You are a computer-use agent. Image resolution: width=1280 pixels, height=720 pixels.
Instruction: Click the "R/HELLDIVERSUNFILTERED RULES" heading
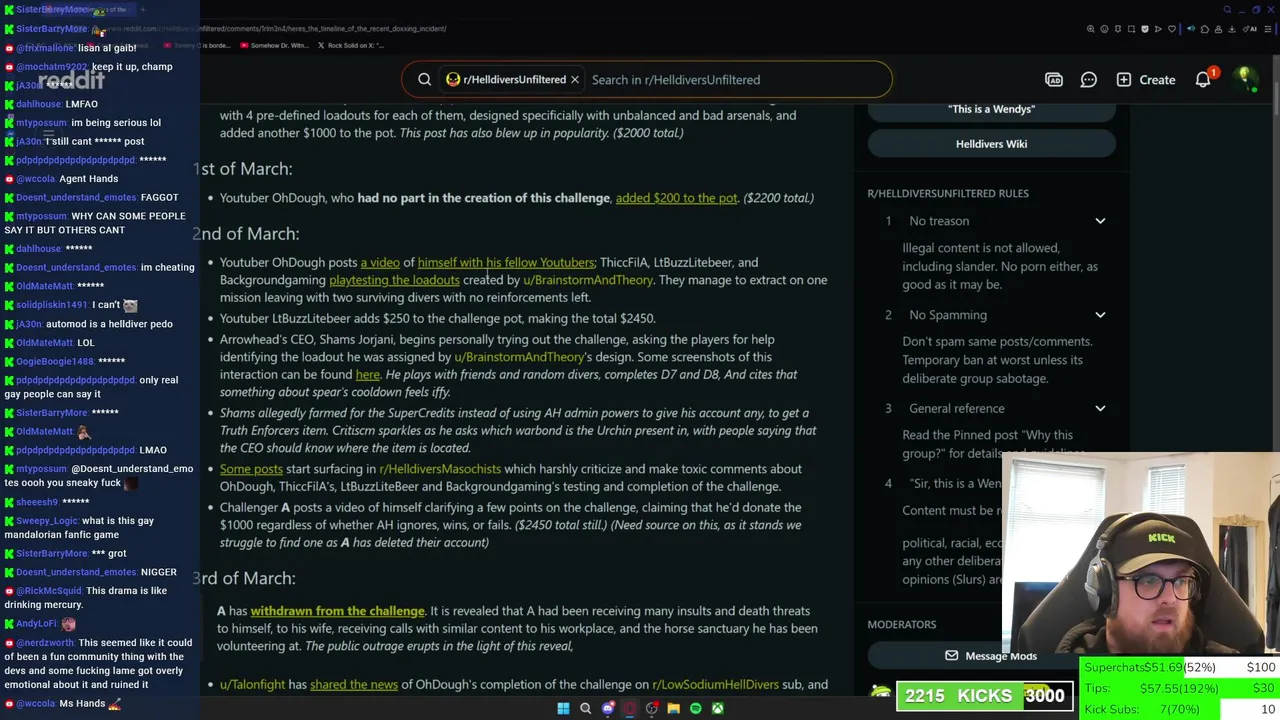pyautogui.click(x=948, y=194)
